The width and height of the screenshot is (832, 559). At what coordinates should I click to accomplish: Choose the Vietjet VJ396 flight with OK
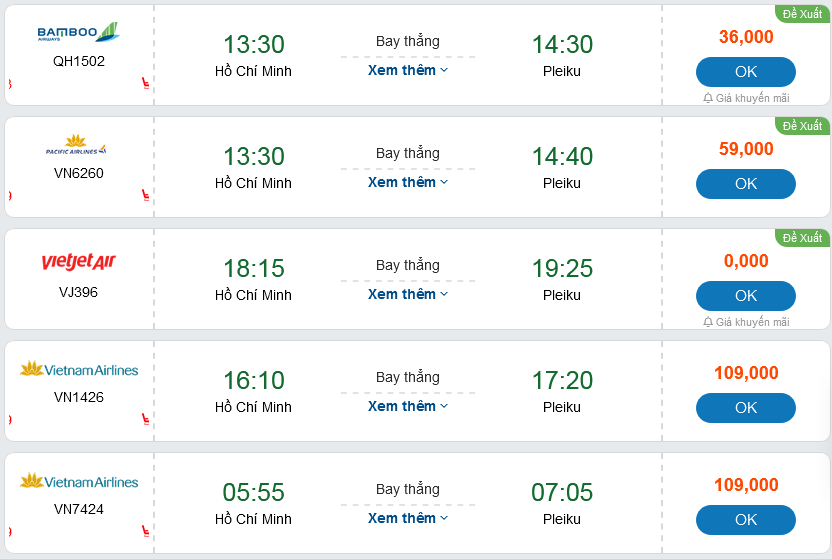(x=745, y=296)
